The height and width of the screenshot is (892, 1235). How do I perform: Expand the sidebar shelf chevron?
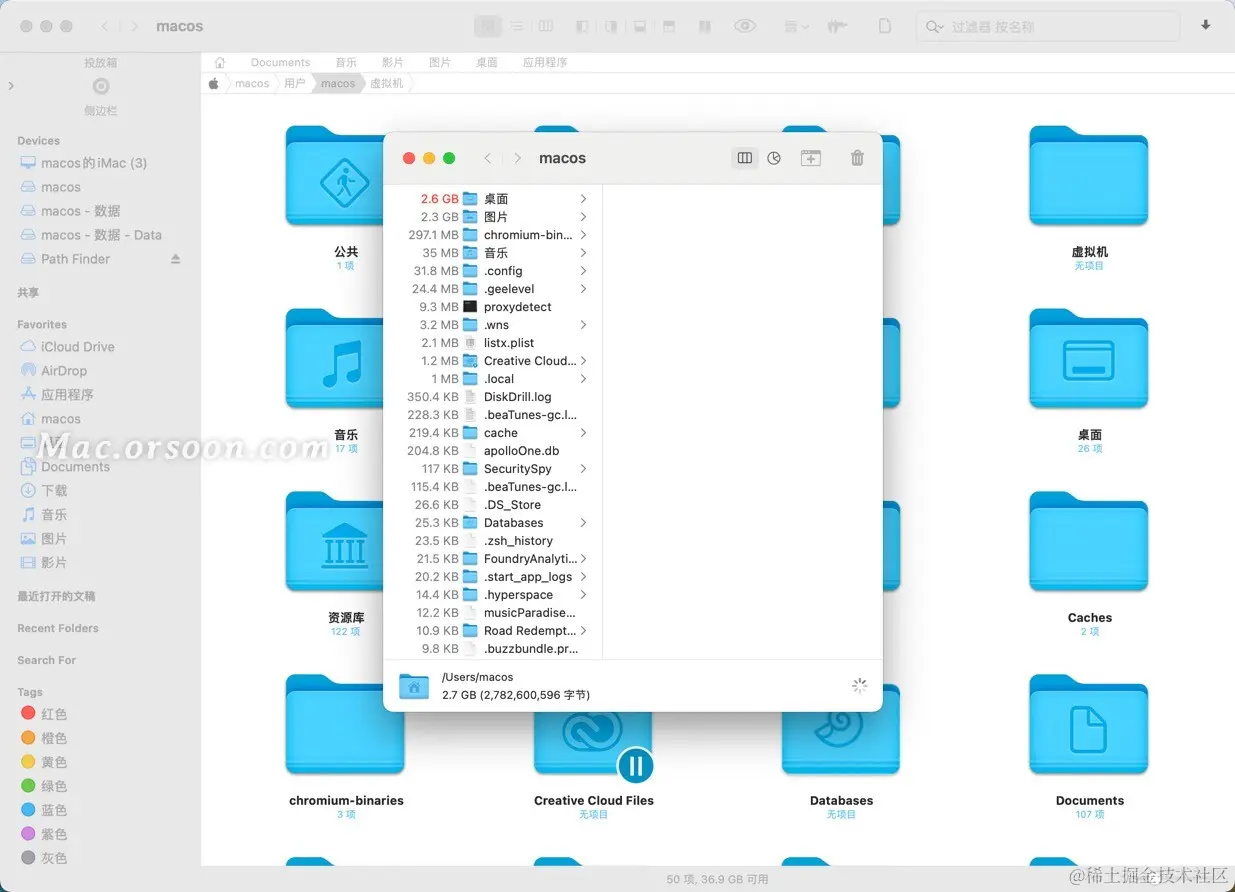(x=11, y=86)
